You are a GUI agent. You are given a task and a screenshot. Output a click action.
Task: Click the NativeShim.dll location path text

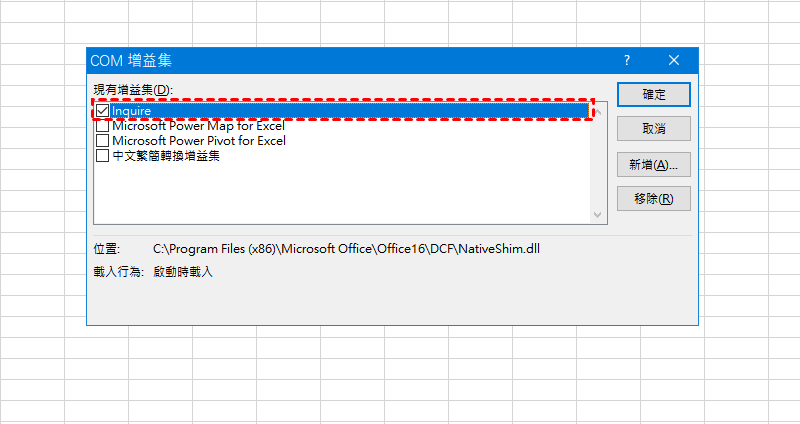tap(346, 249)
